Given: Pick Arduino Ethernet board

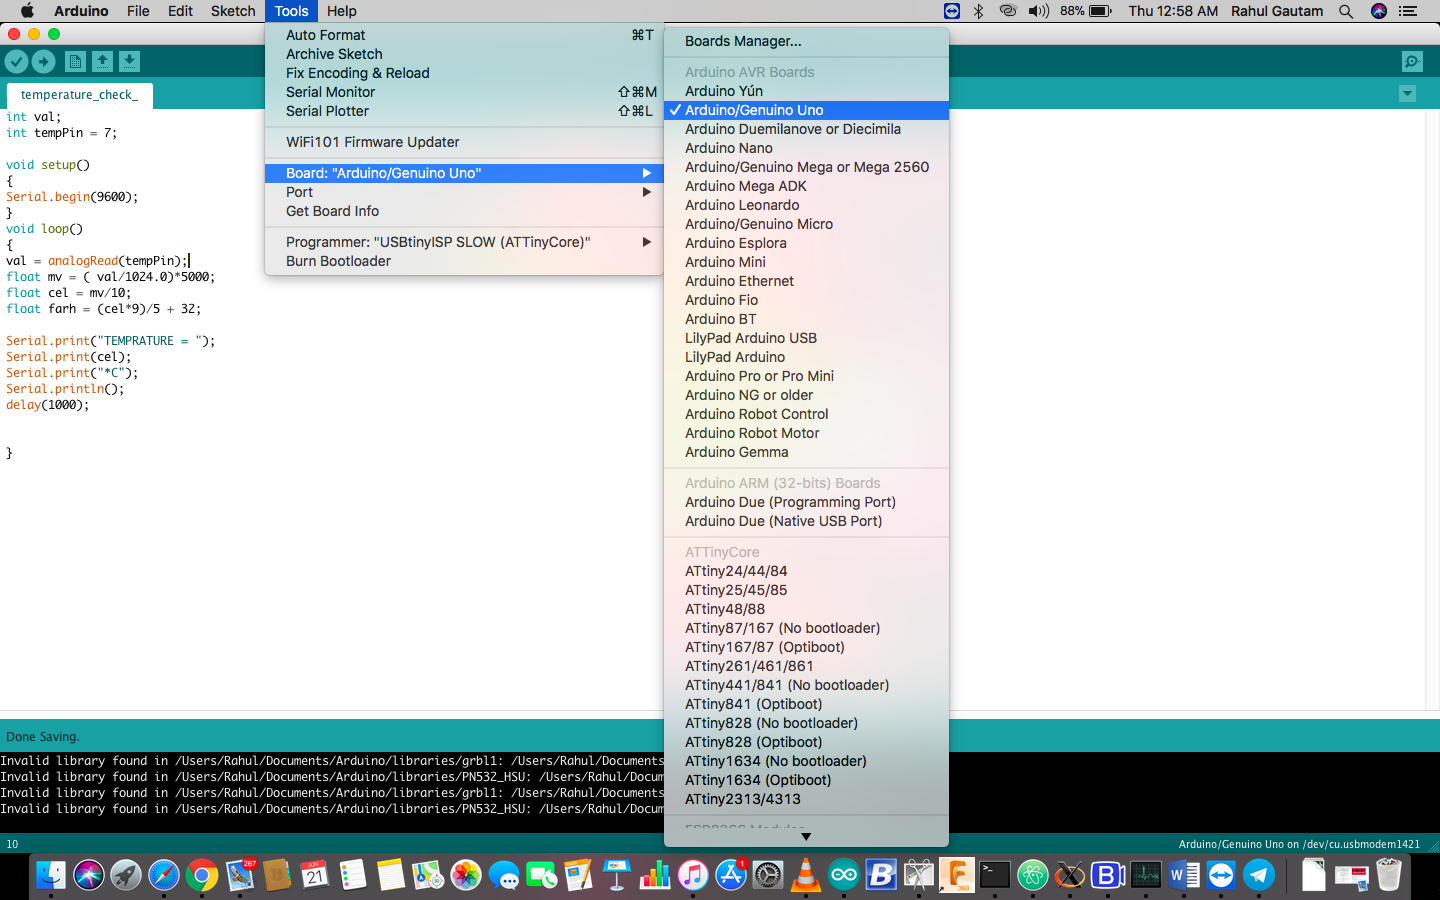Looking at the screenshot, I should click(x=806, y=281).
